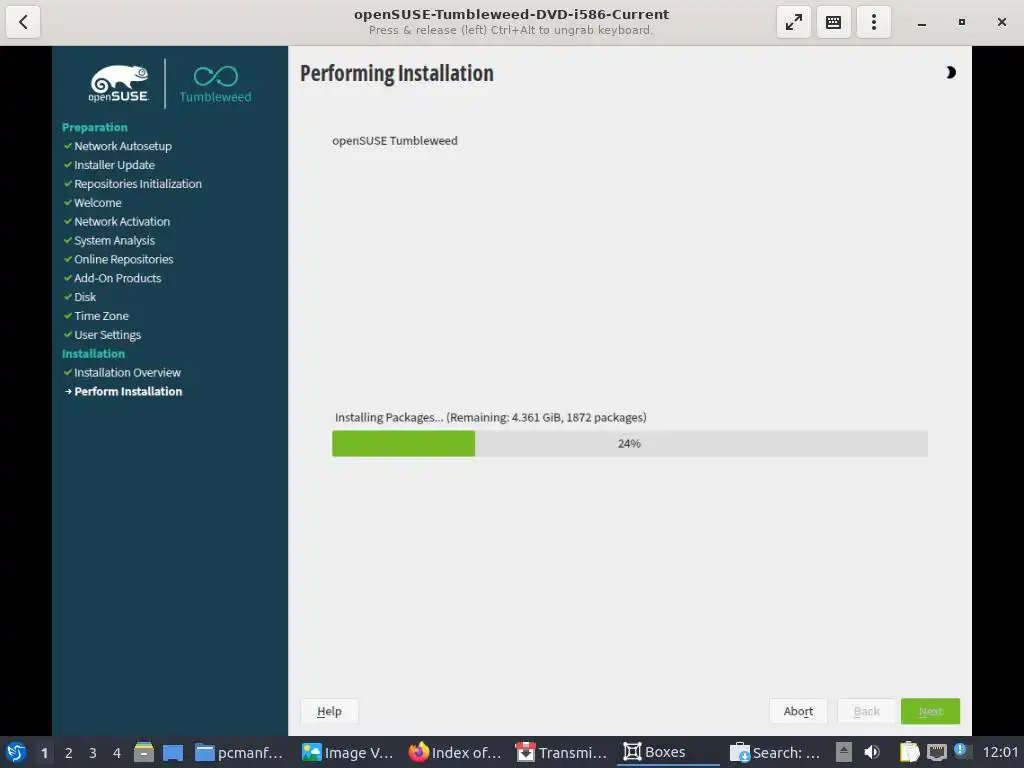Click System Analysis step
1024x768 pixels.
pos(114,241)
